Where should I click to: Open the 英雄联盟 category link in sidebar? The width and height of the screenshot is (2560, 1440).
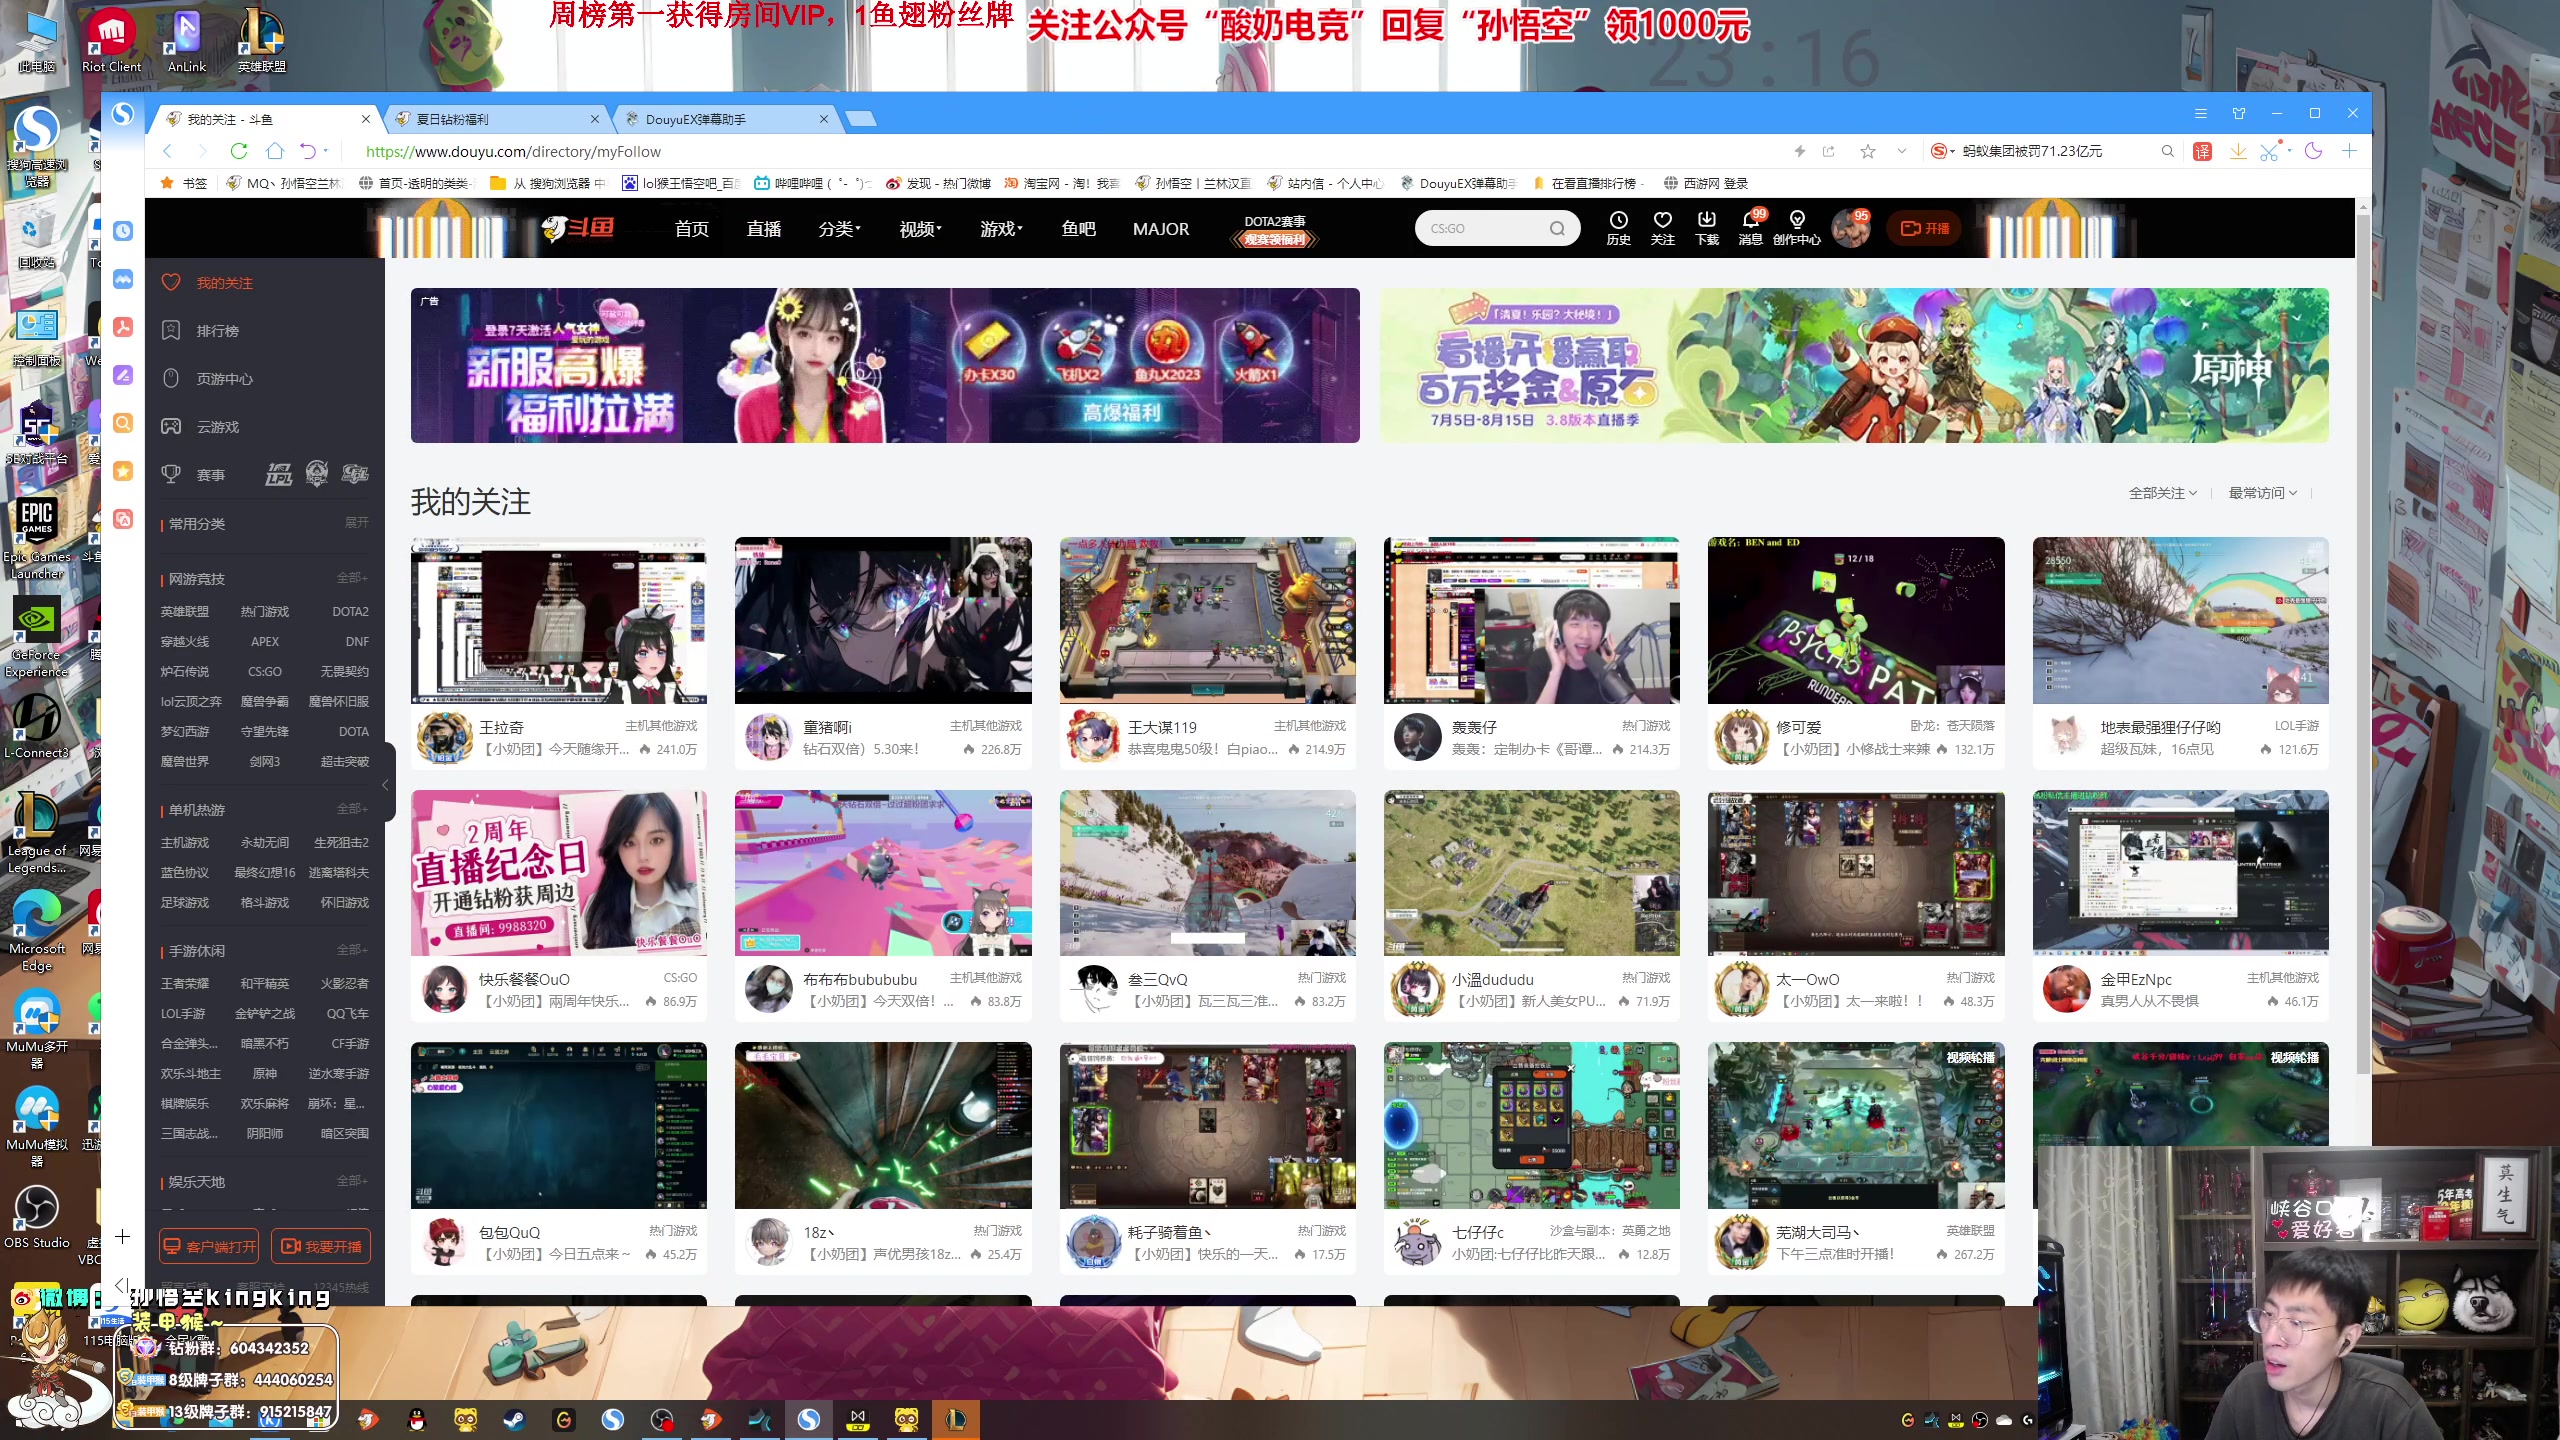(x=185, y=611)
